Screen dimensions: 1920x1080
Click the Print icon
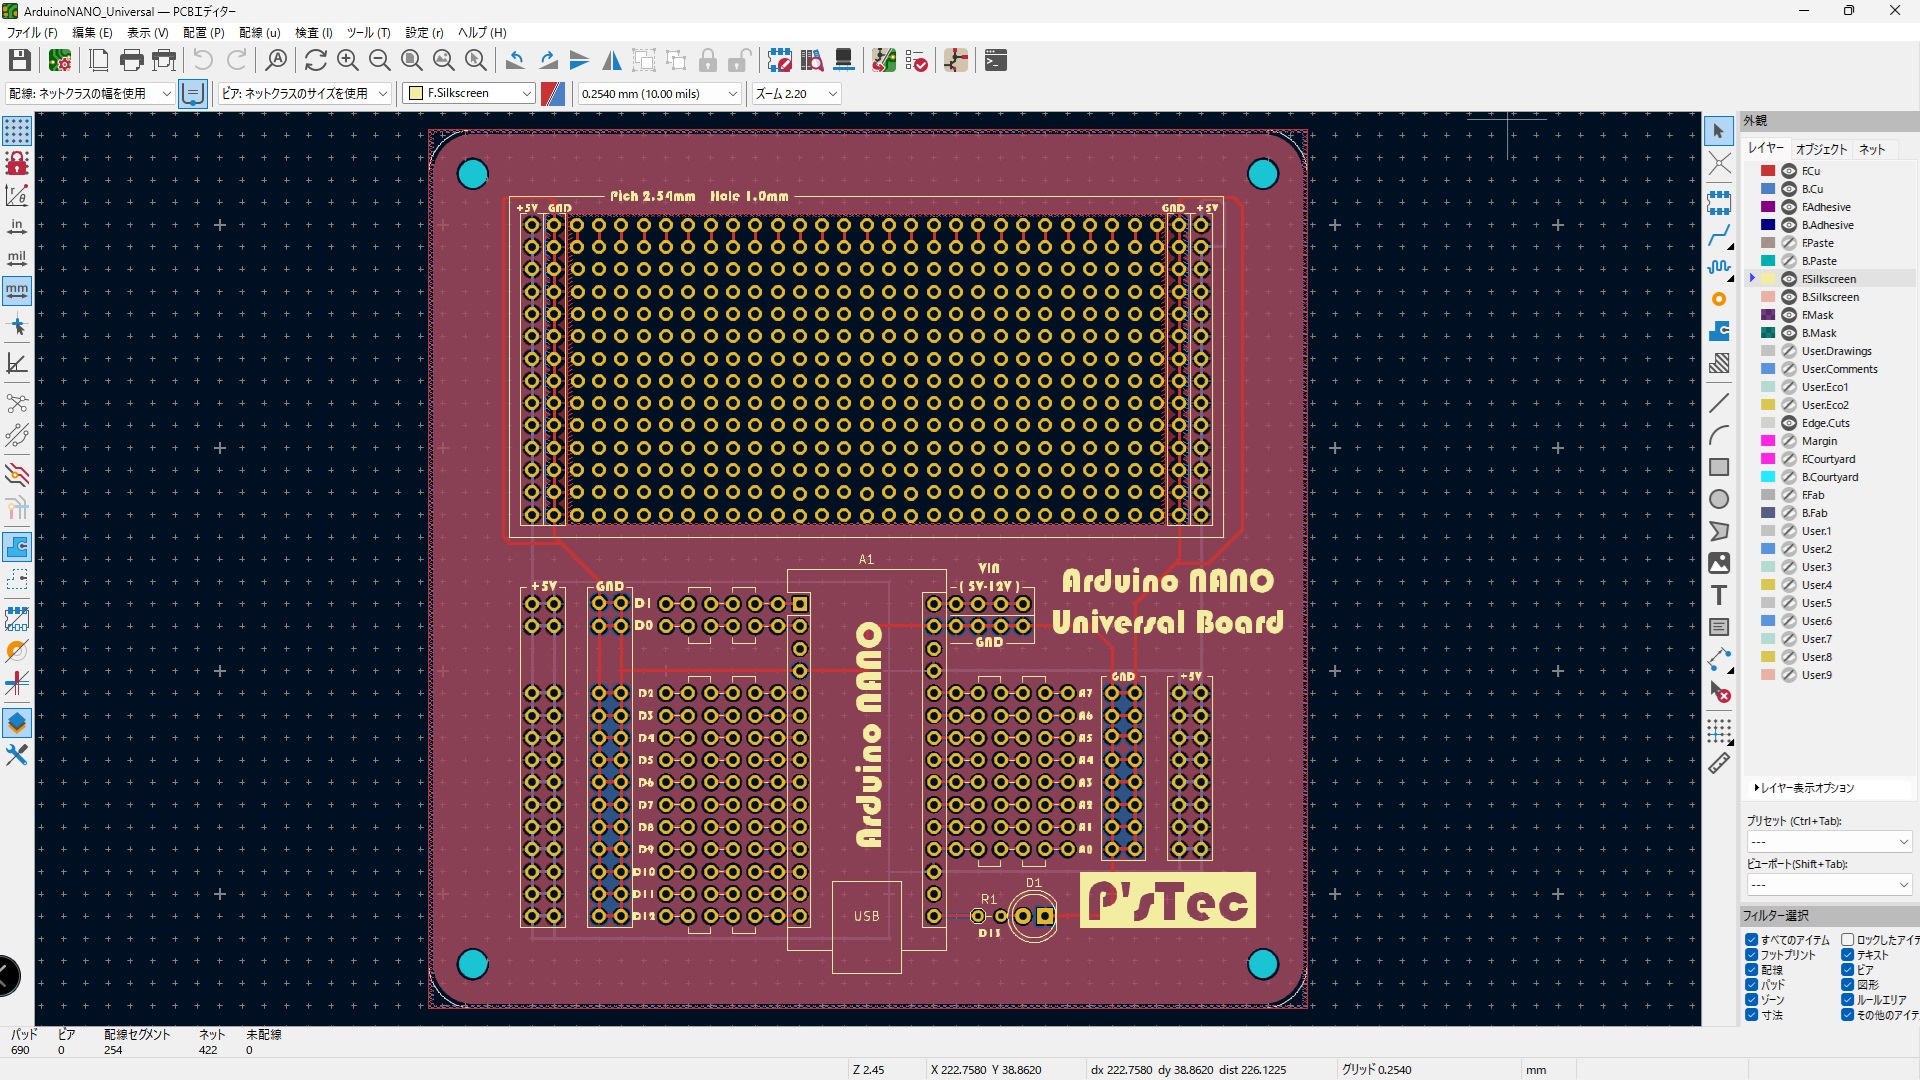pos(131,61)
